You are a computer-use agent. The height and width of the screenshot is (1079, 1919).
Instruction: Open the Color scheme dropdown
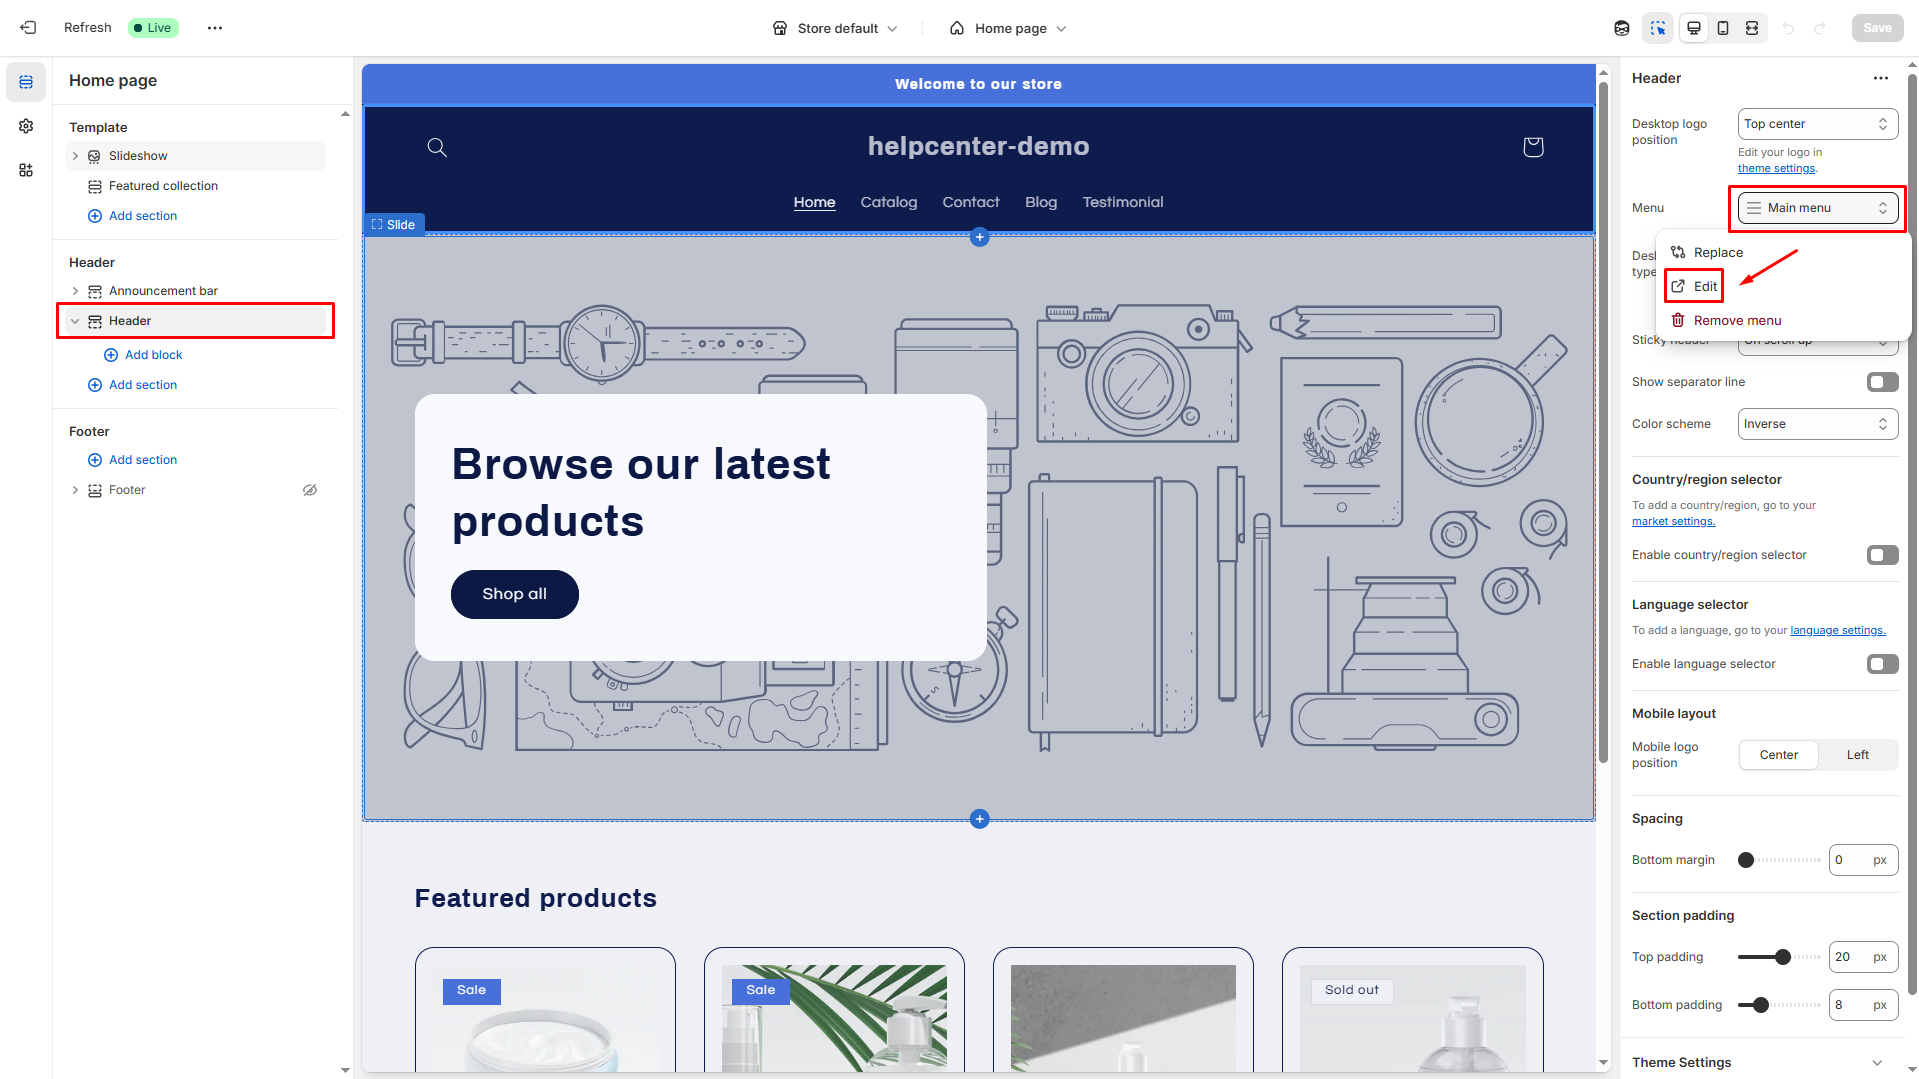1817,424
